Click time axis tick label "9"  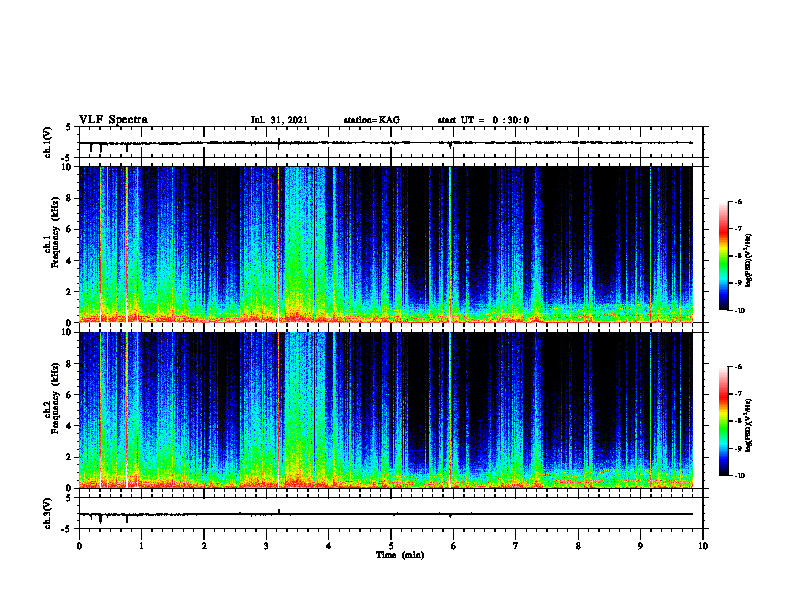pyautogui.click(x=640, y=546)
